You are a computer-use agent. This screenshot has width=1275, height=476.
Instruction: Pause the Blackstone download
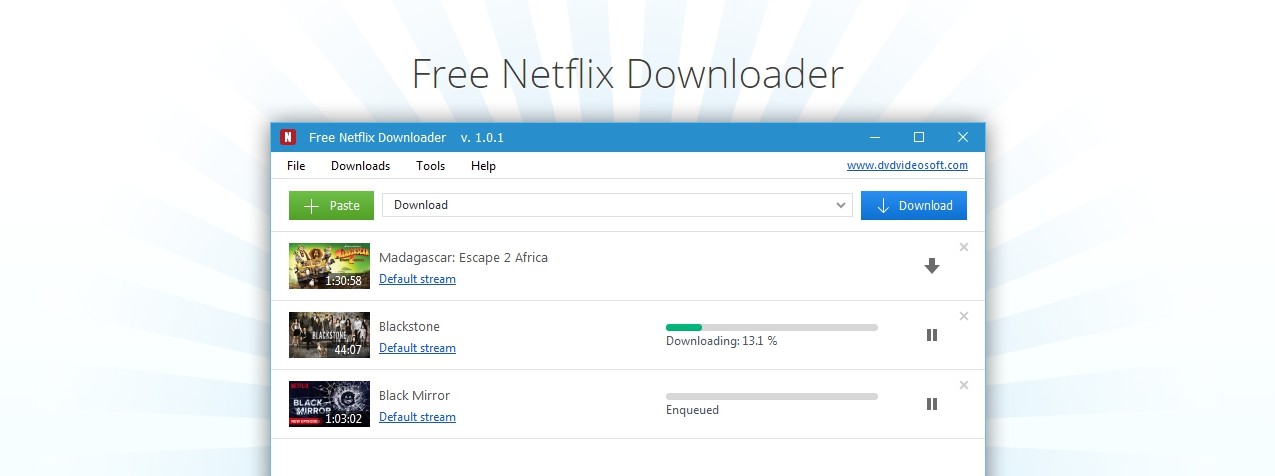[932, 335]
